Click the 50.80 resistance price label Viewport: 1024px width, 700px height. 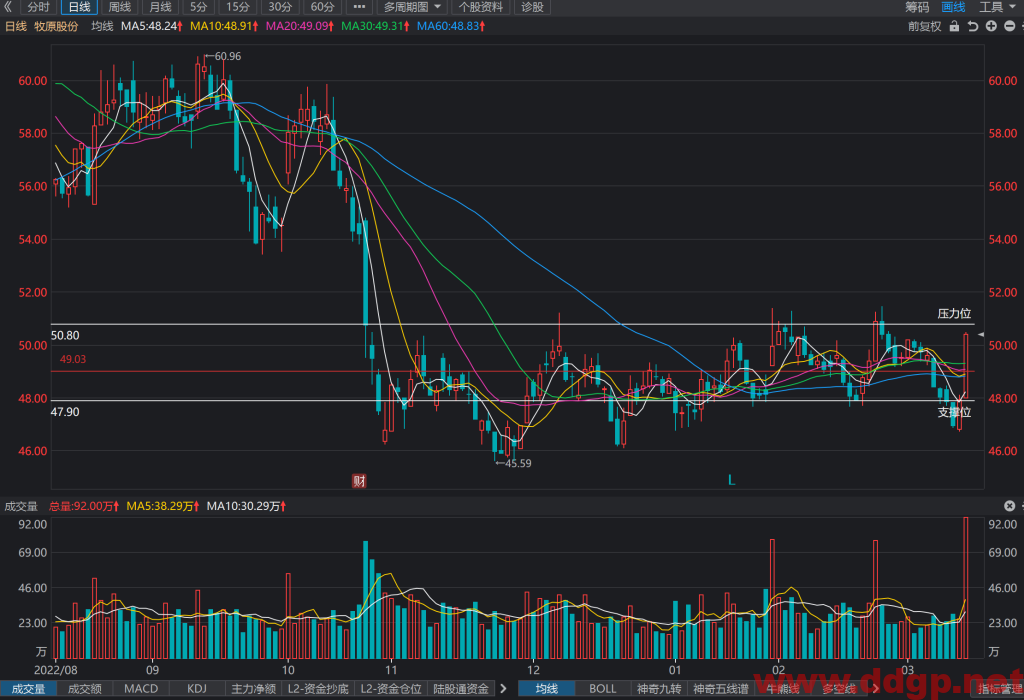coord(65,336)
